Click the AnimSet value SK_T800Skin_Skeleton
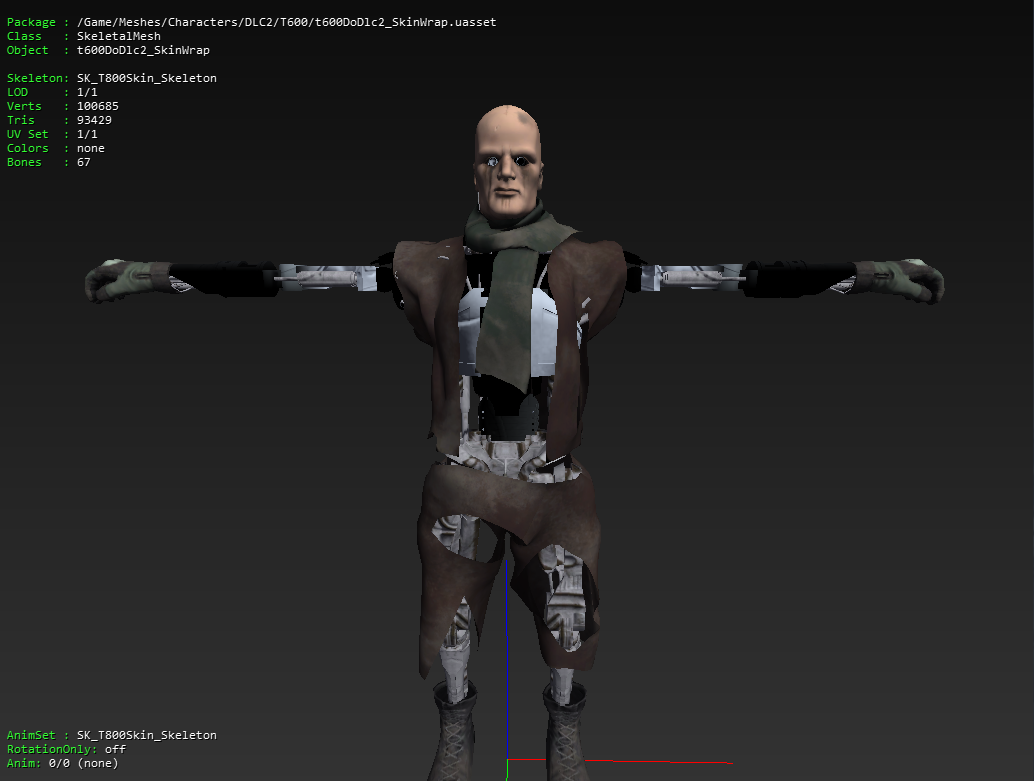This screenshot has width=1034, height=781. [x=146, y=735]
